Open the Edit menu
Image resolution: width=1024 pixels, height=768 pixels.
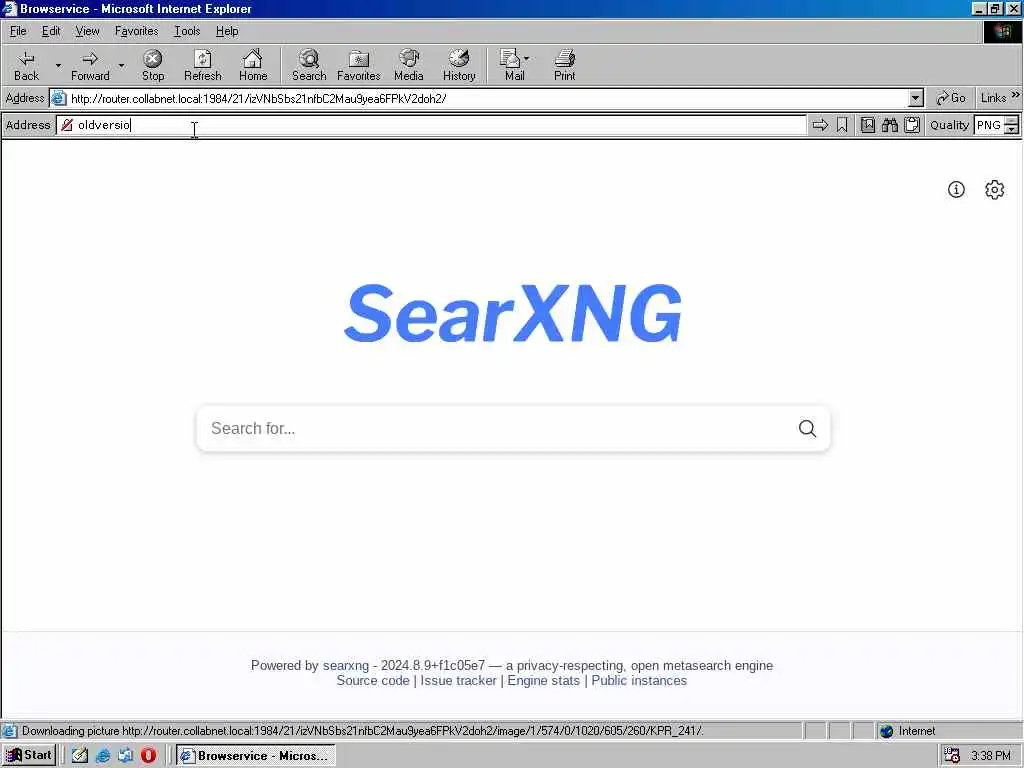[51, 31]
